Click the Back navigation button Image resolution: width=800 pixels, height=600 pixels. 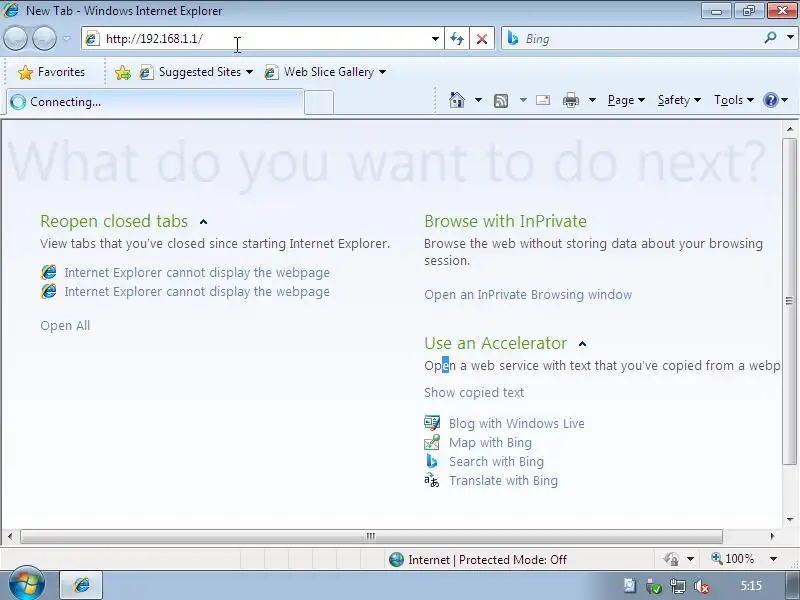[15, 38]
